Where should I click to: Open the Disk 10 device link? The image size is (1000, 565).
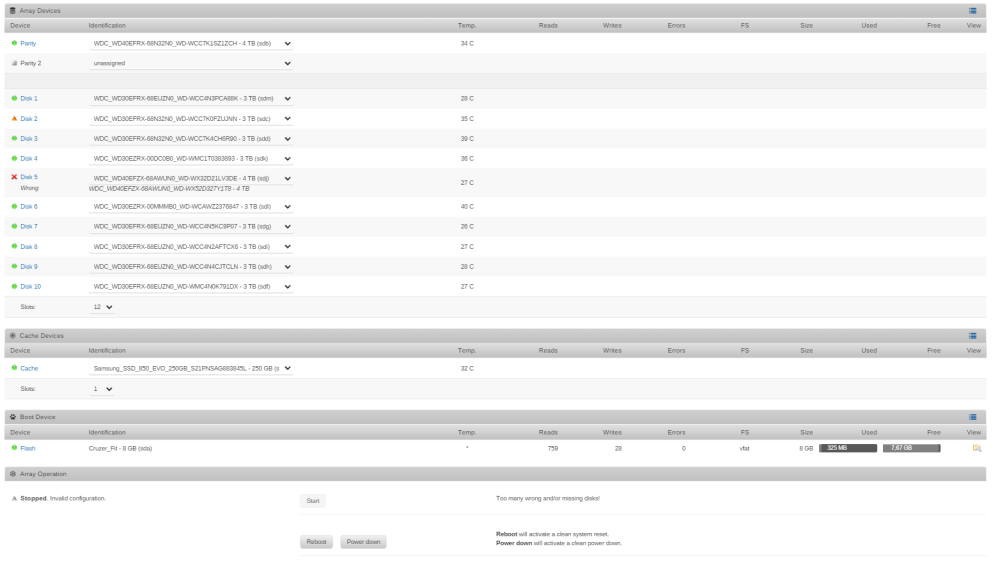point(31,286)
